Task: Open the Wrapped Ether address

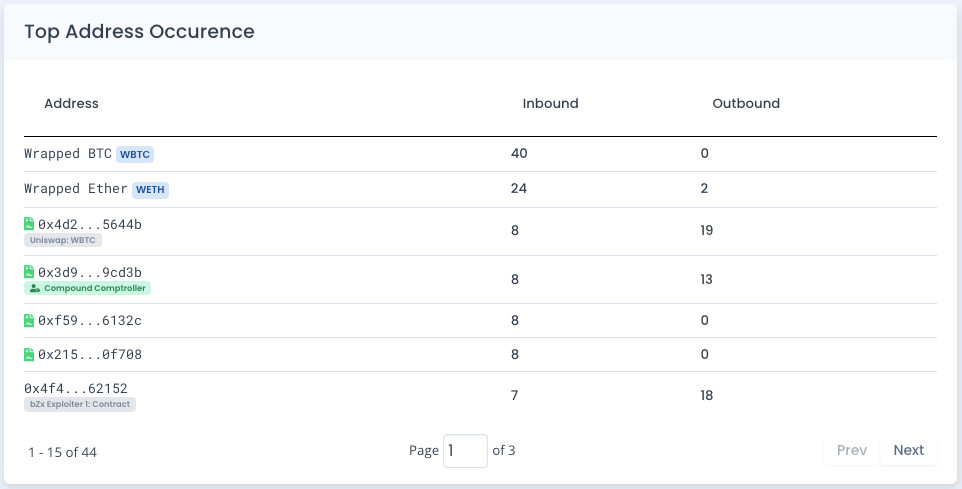Action: 76,188
